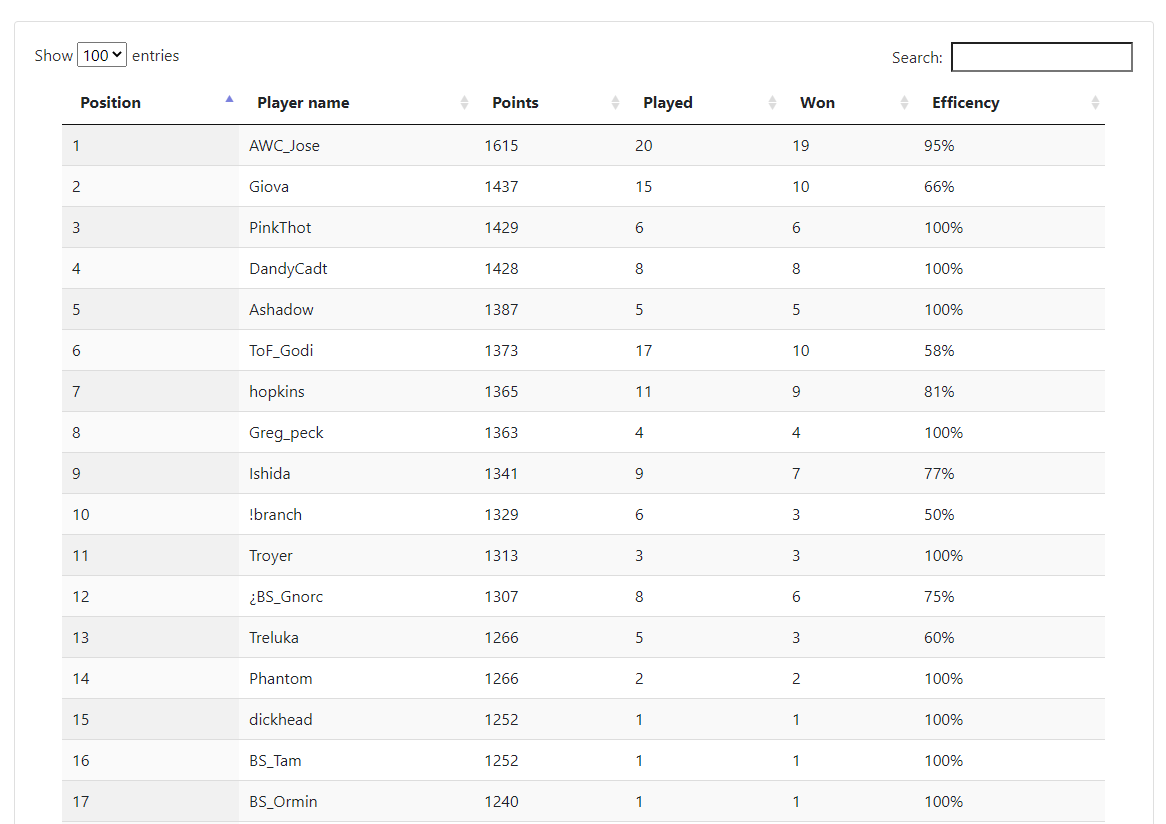Click ToF_Godi's played count of 17
This screenshot has width=1166, height=824.
[643, 350]
